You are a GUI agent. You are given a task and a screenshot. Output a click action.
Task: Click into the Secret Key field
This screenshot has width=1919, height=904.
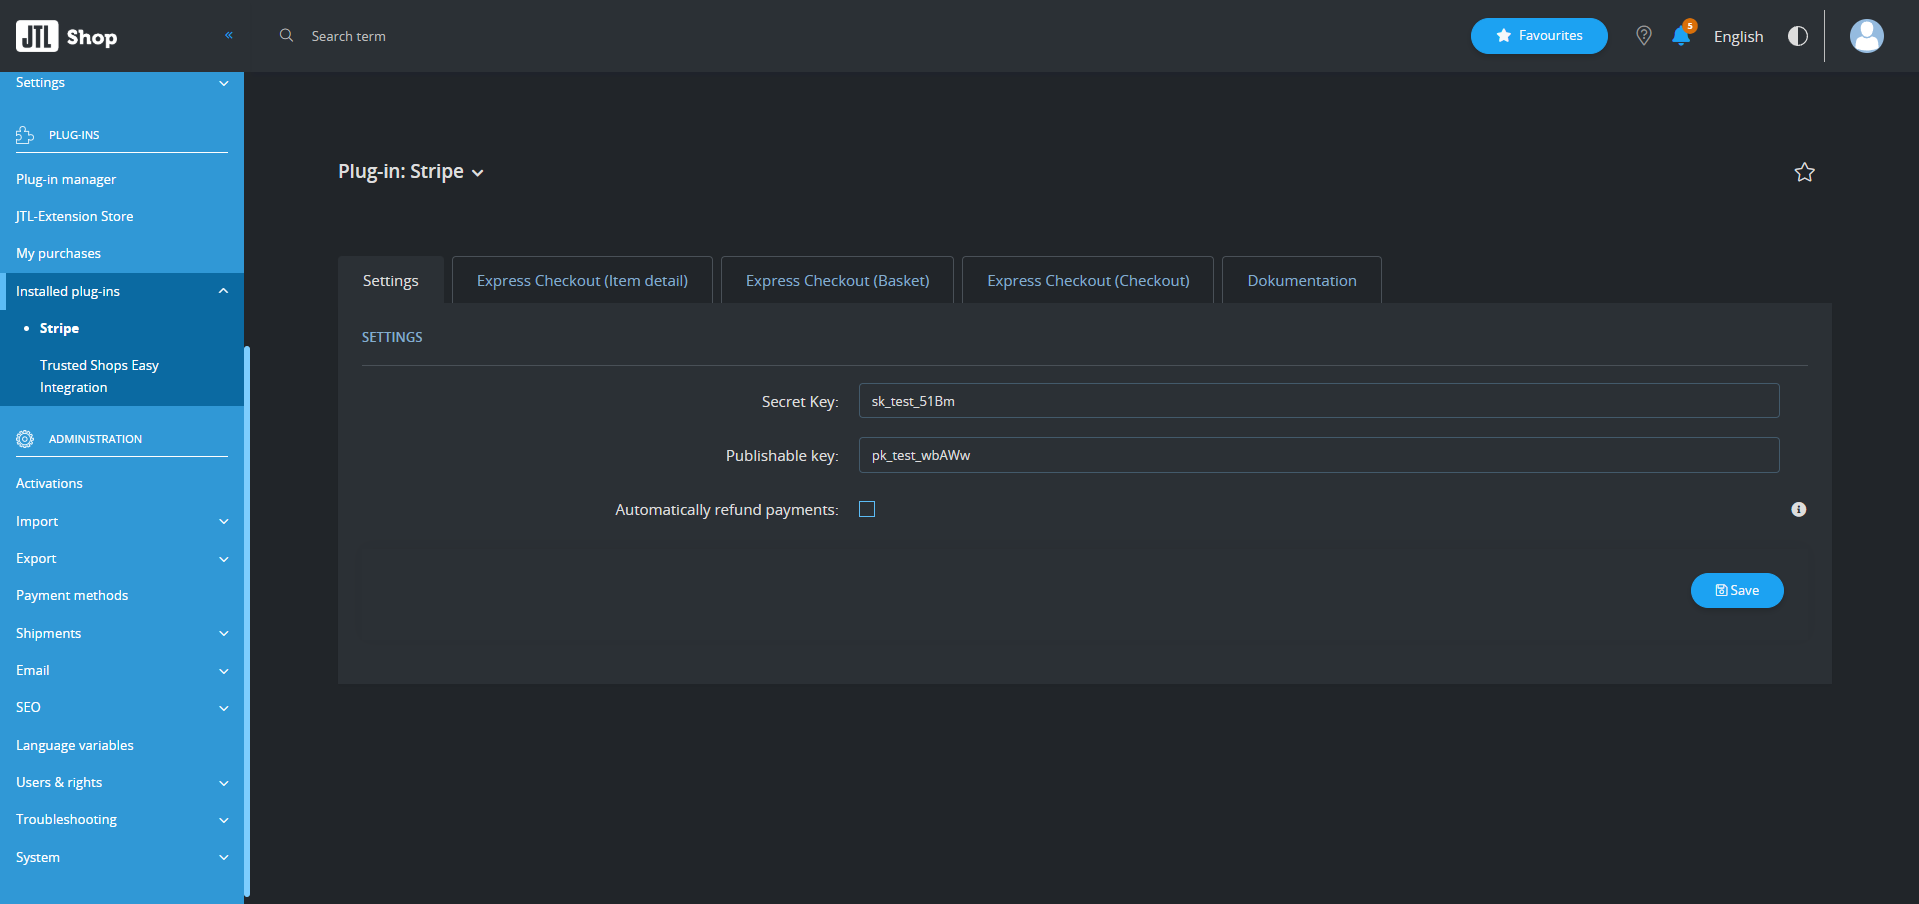1318,401
